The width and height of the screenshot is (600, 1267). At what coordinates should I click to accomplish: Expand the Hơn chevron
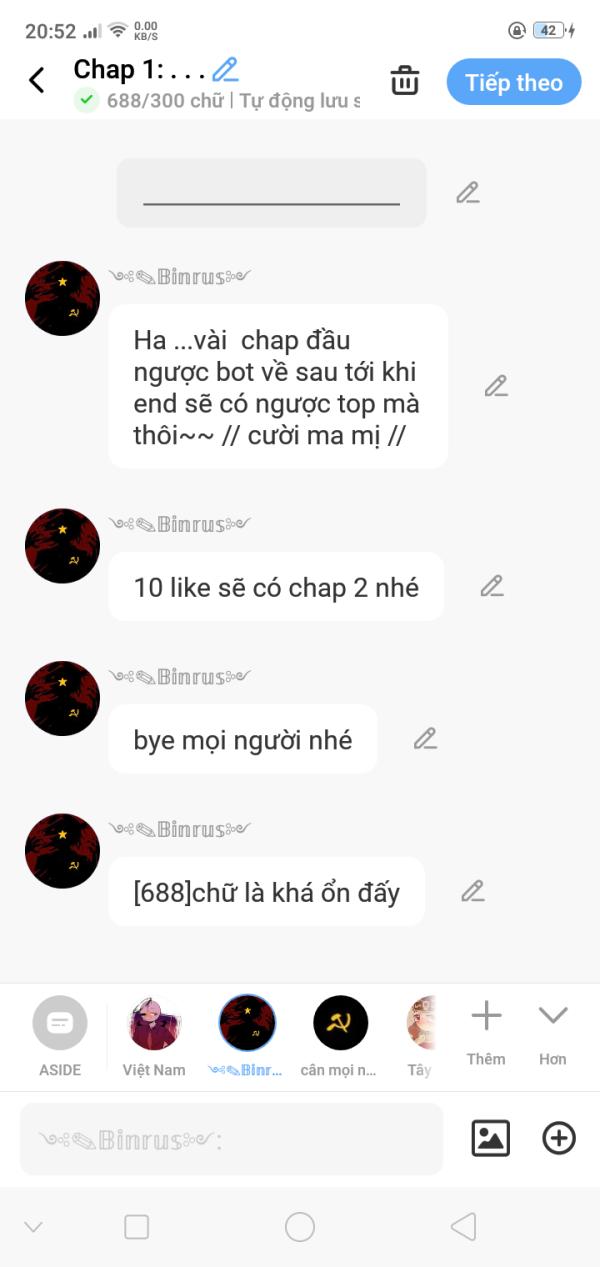[553, 1034]
